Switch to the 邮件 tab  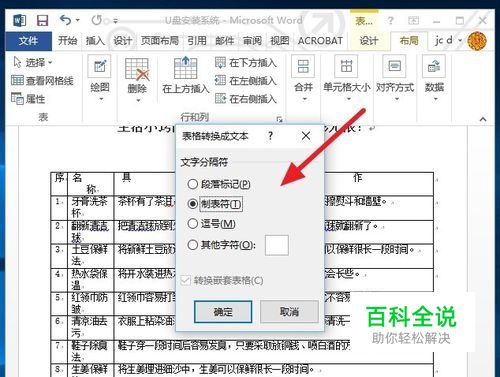pos(224,41)
